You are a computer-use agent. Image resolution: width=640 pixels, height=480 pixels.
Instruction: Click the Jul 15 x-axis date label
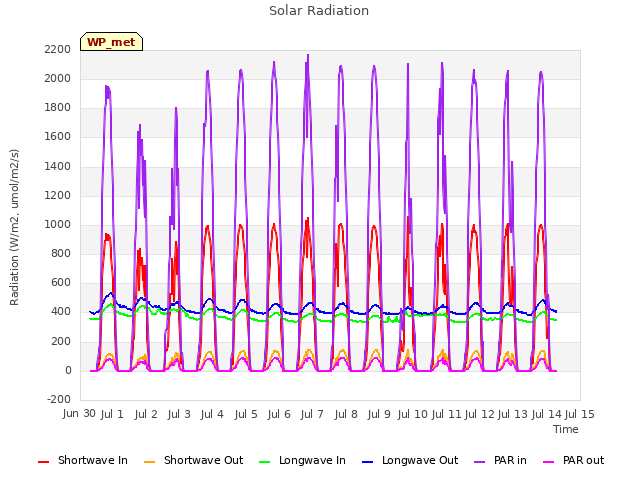point(580,414)
